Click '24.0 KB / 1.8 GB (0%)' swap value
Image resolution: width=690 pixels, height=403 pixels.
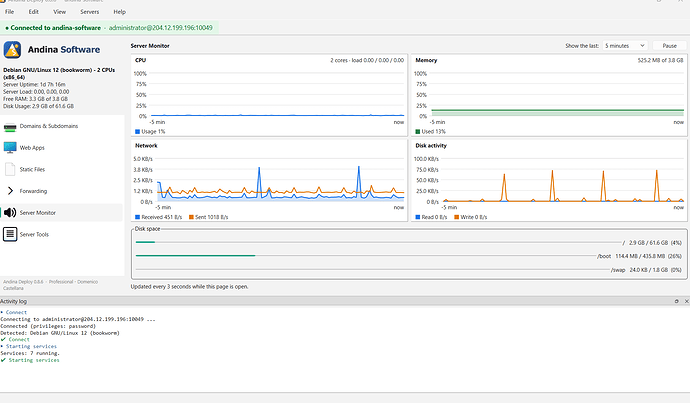pyautogui.click(x=655, y=270)
